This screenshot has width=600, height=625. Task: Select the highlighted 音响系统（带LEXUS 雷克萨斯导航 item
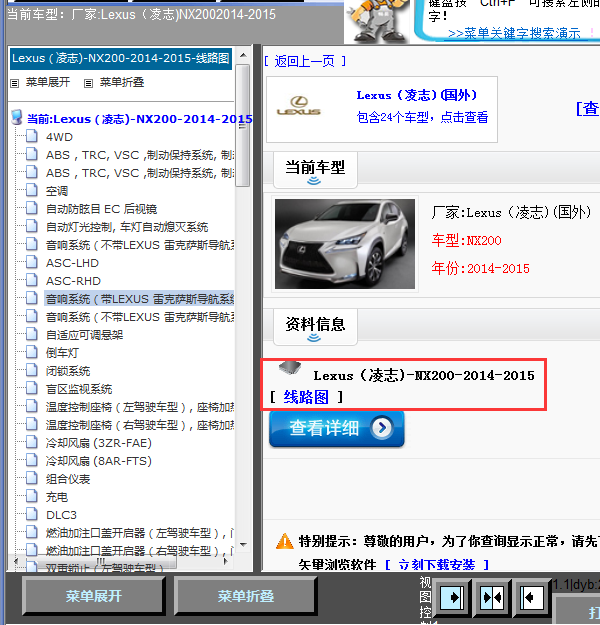click(140, 299)
